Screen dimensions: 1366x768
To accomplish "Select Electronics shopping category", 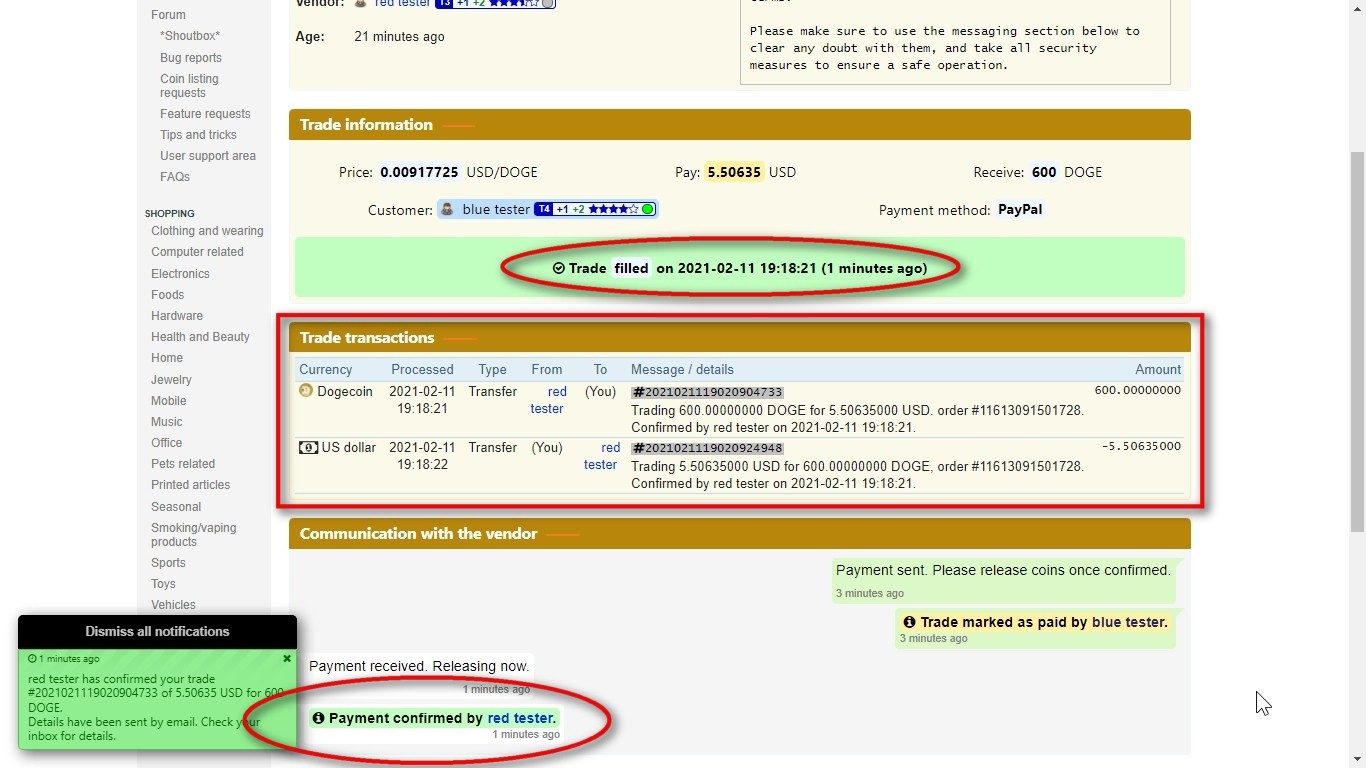I will coord(180,274).
